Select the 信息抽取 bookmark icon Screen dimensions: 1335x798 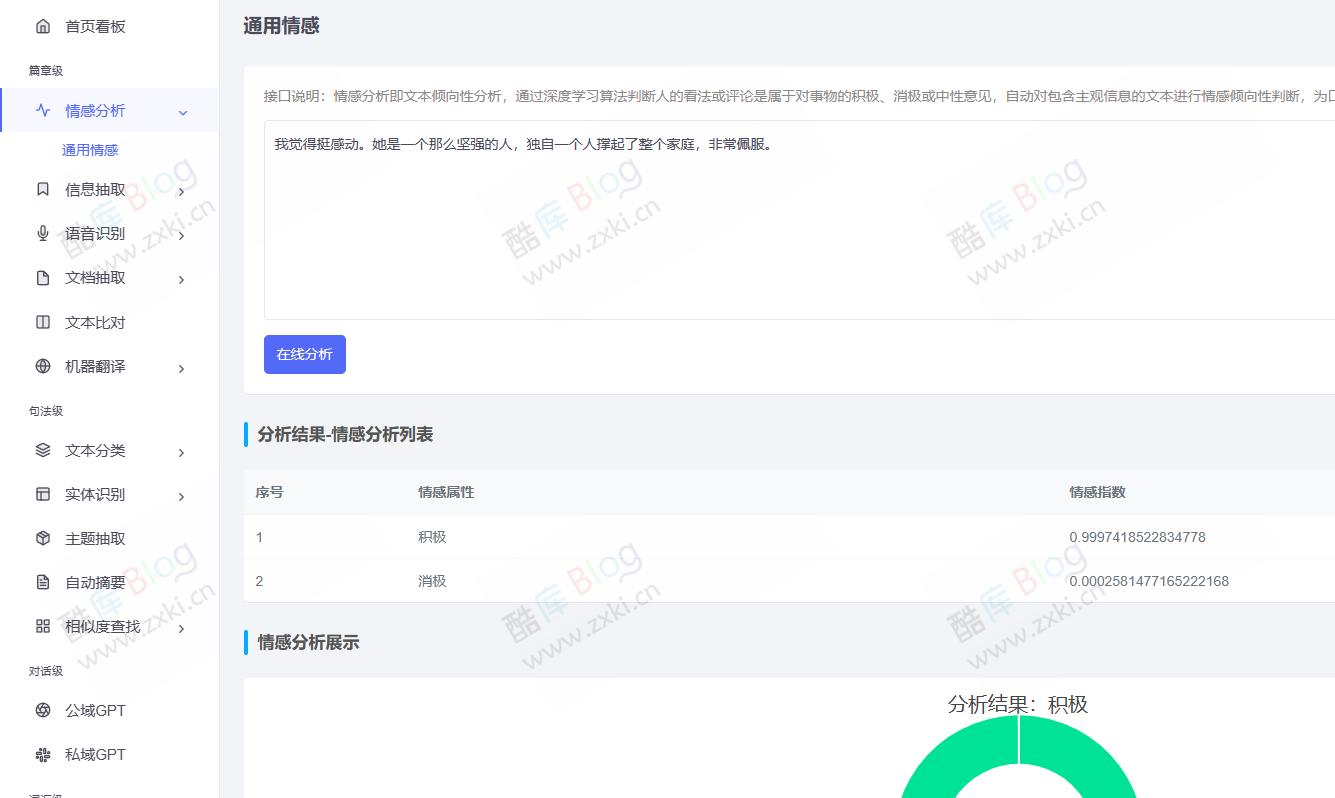42,188
